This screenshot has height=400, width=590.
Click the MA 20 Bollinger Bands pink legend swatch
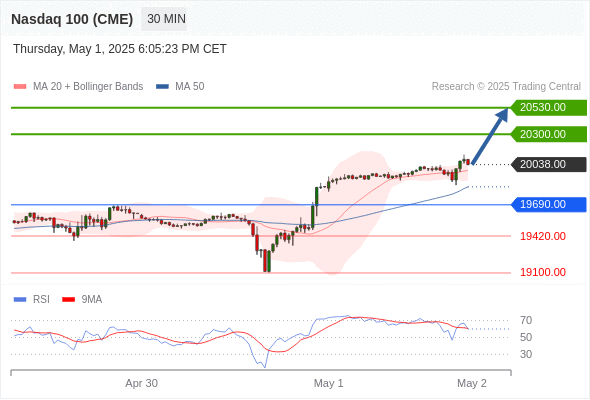pyautogui.click(x=20, y=87)
